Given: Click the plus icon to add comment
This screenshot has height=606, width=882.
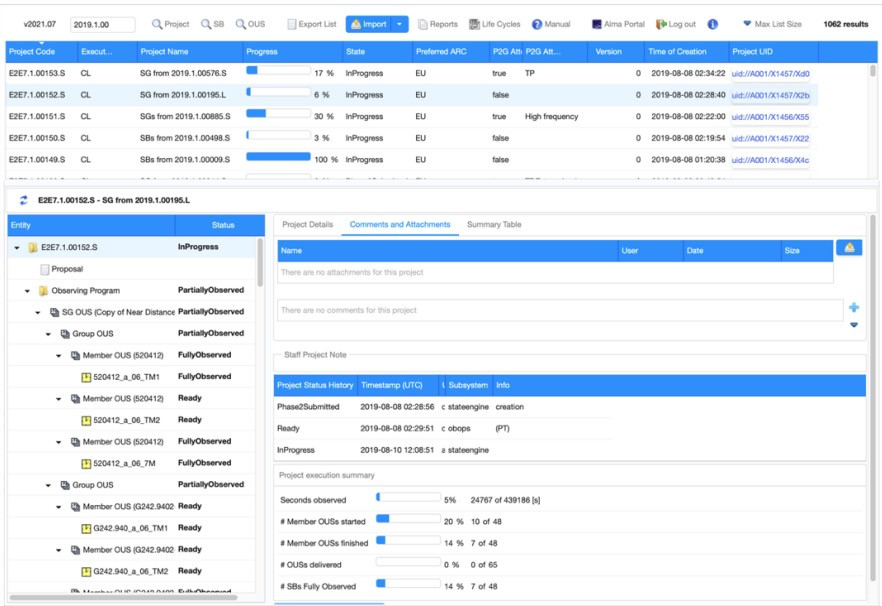Looking at the screenshot, I should pyautogui.click(x=854, y=307).
